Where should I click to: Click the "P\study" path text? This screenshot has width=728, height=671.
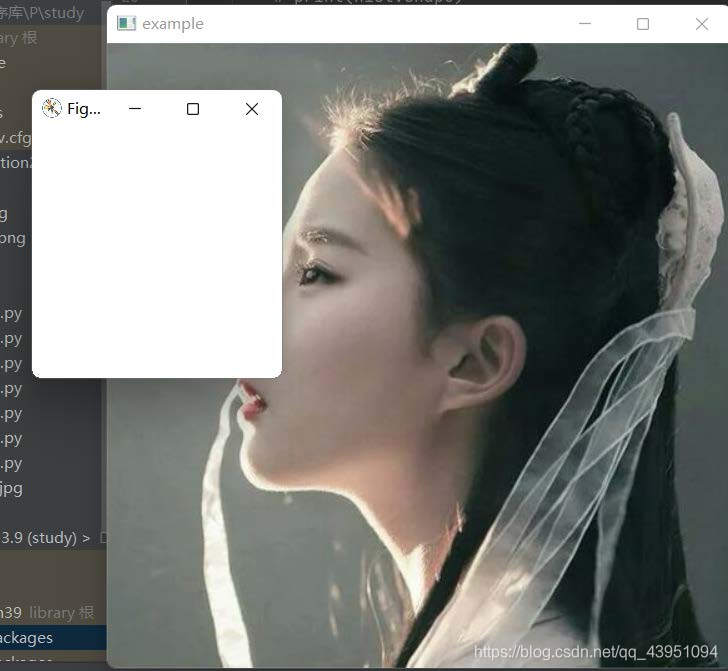click(x=52, y=13)
